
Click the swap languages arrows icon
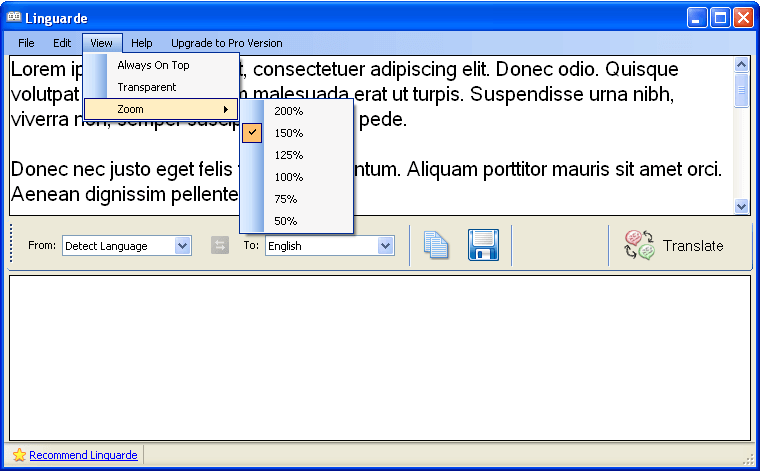point(220,246)
